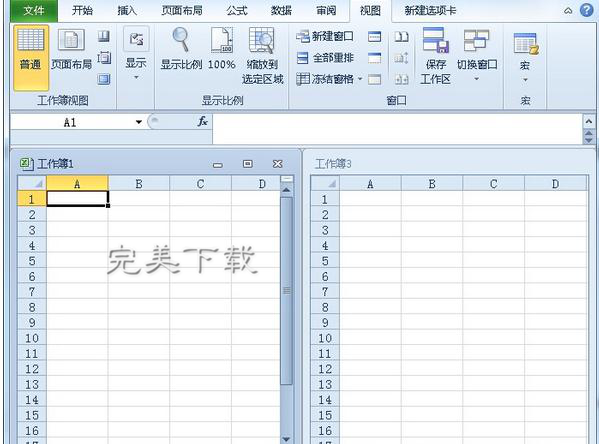Open a New Window (新建窗口)
This screenshot has height=444, width=599.
[325, 36]
